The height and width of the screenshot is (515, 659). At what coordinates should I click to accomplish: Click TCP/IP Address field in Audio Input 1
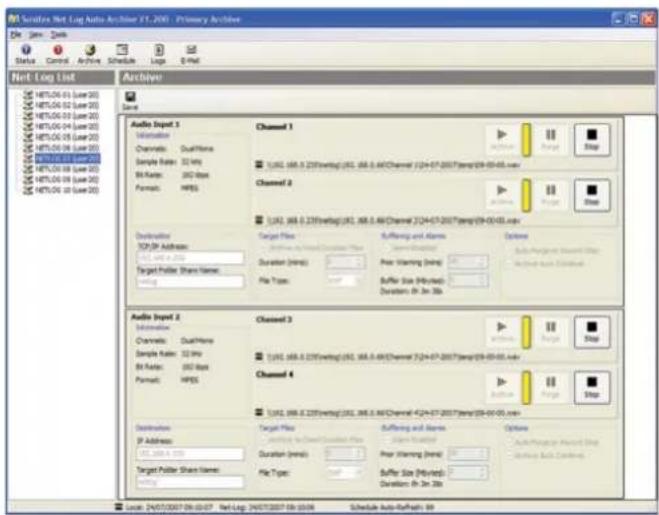(190, 258)
